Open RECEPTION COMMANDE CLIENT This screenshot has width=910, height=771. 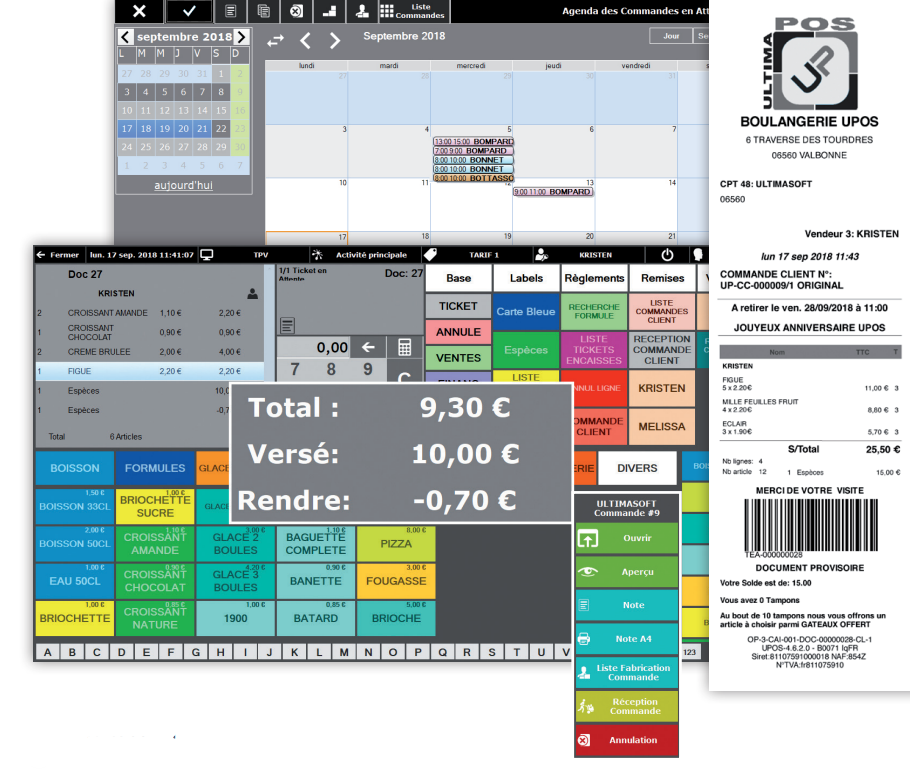662,350
